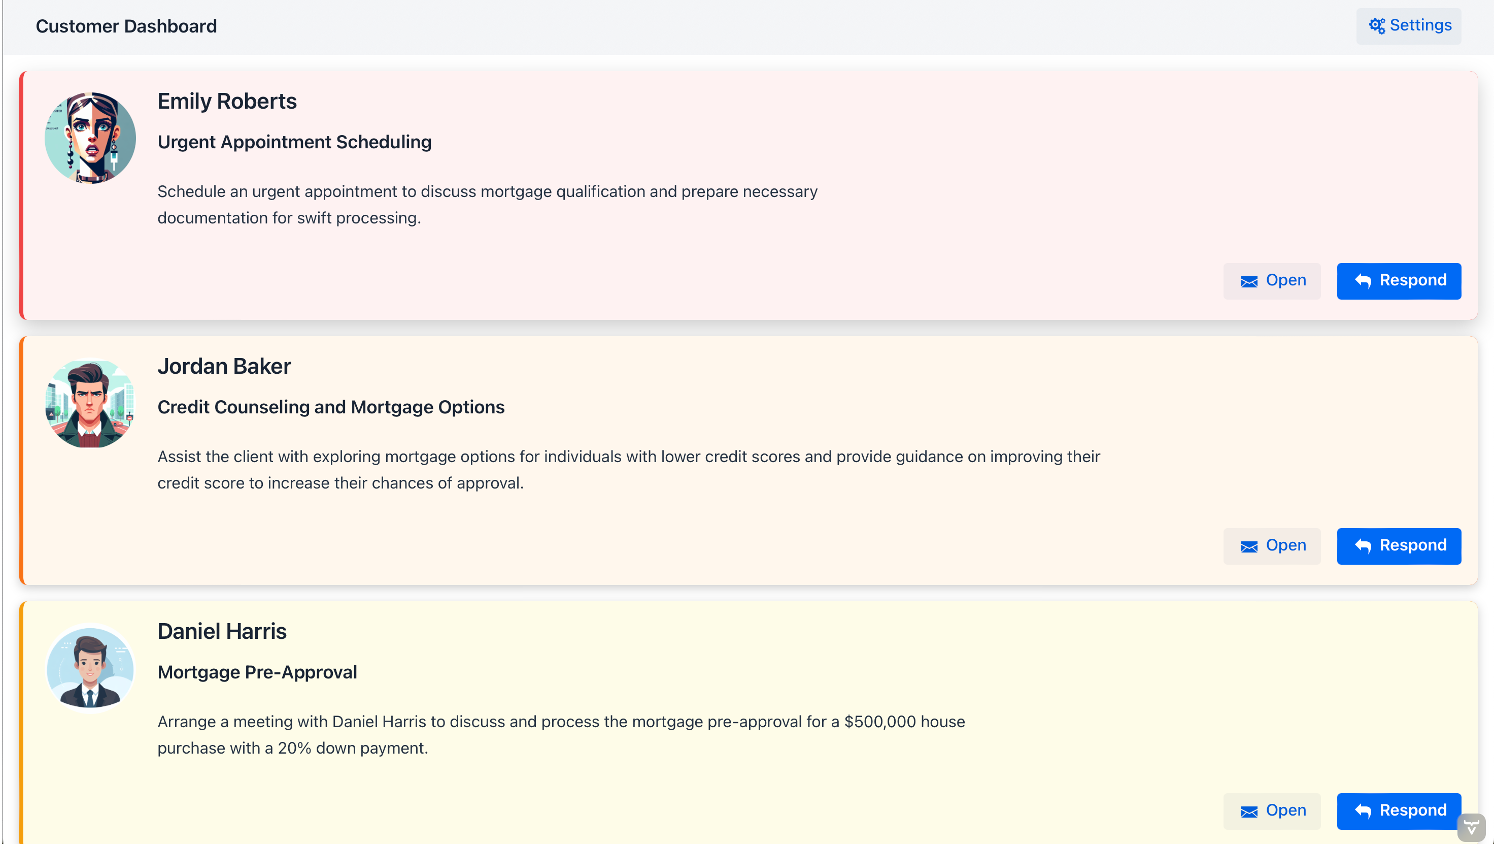Click Daniel Harris' profile avatar
1495x845 pixels.
point(90,668)
